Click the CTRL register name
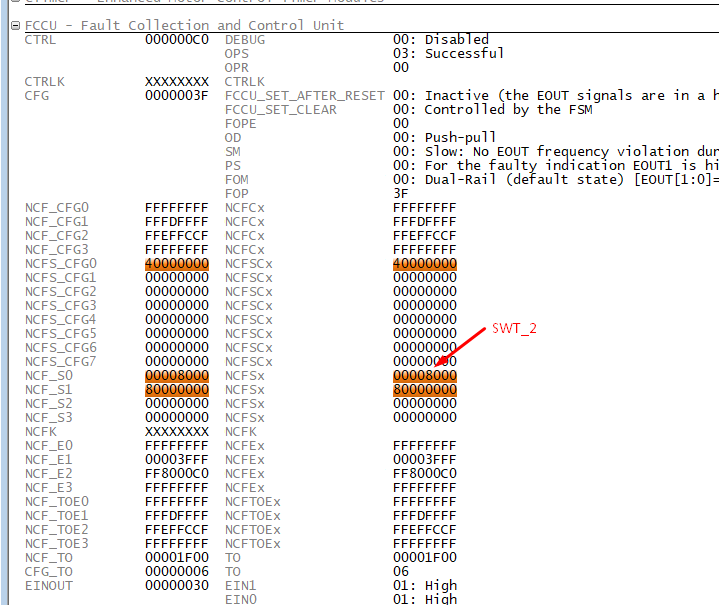 click(x=40, y=40)
